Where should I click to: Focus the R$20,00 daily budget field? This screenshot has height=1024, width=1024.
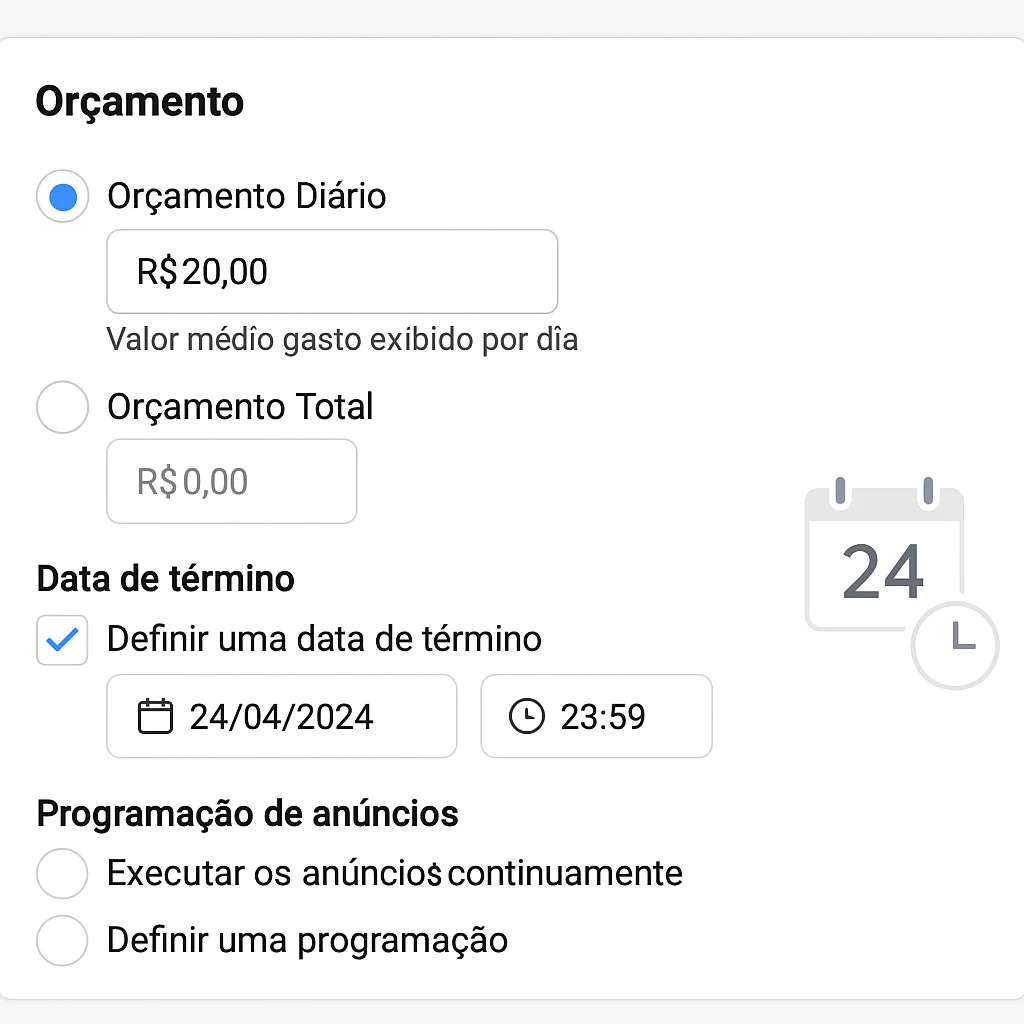(x=332, y=272)
